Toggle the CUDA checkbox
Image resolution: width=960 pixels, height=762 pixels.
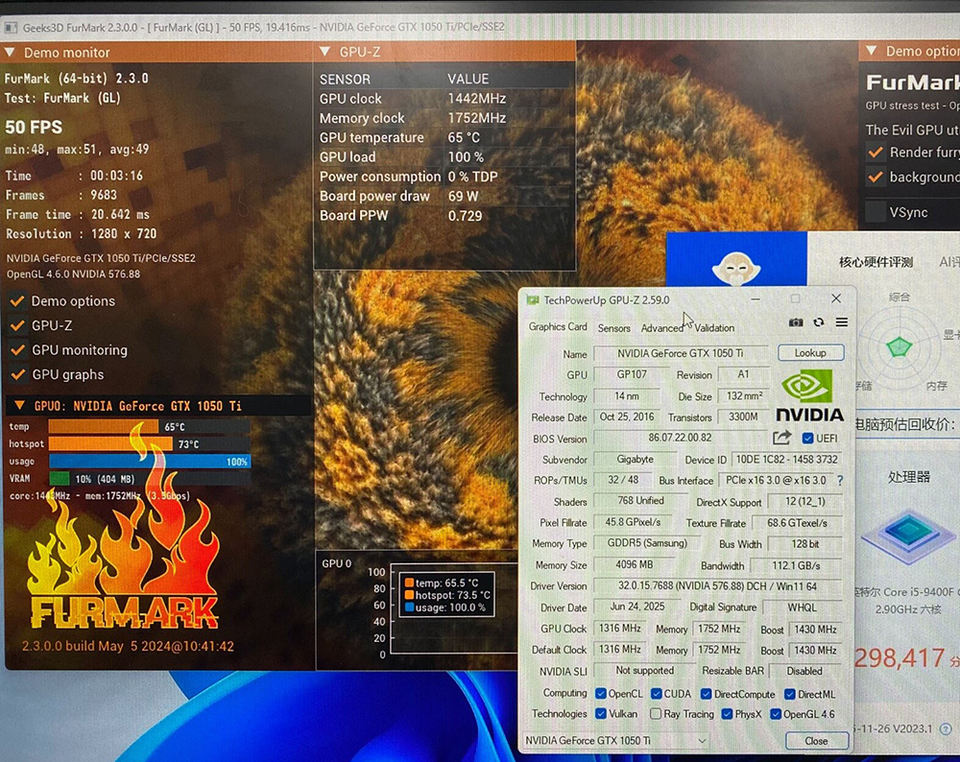656,693
